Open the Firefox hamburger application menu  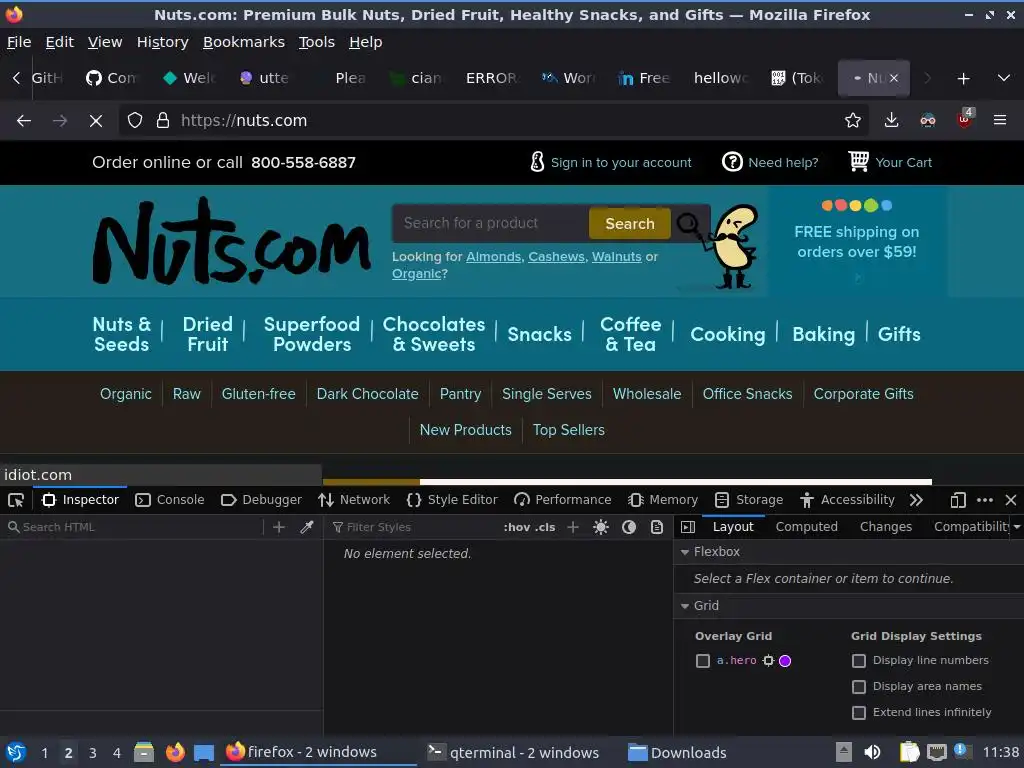click(x=1000, y=120)
